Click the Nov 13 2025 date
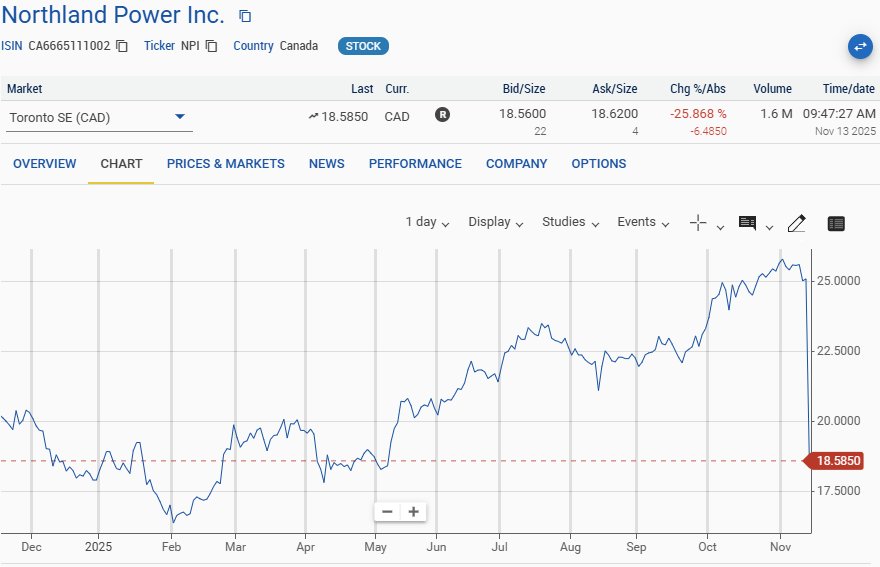Viewport: 880px width, 567px height. 845,131
